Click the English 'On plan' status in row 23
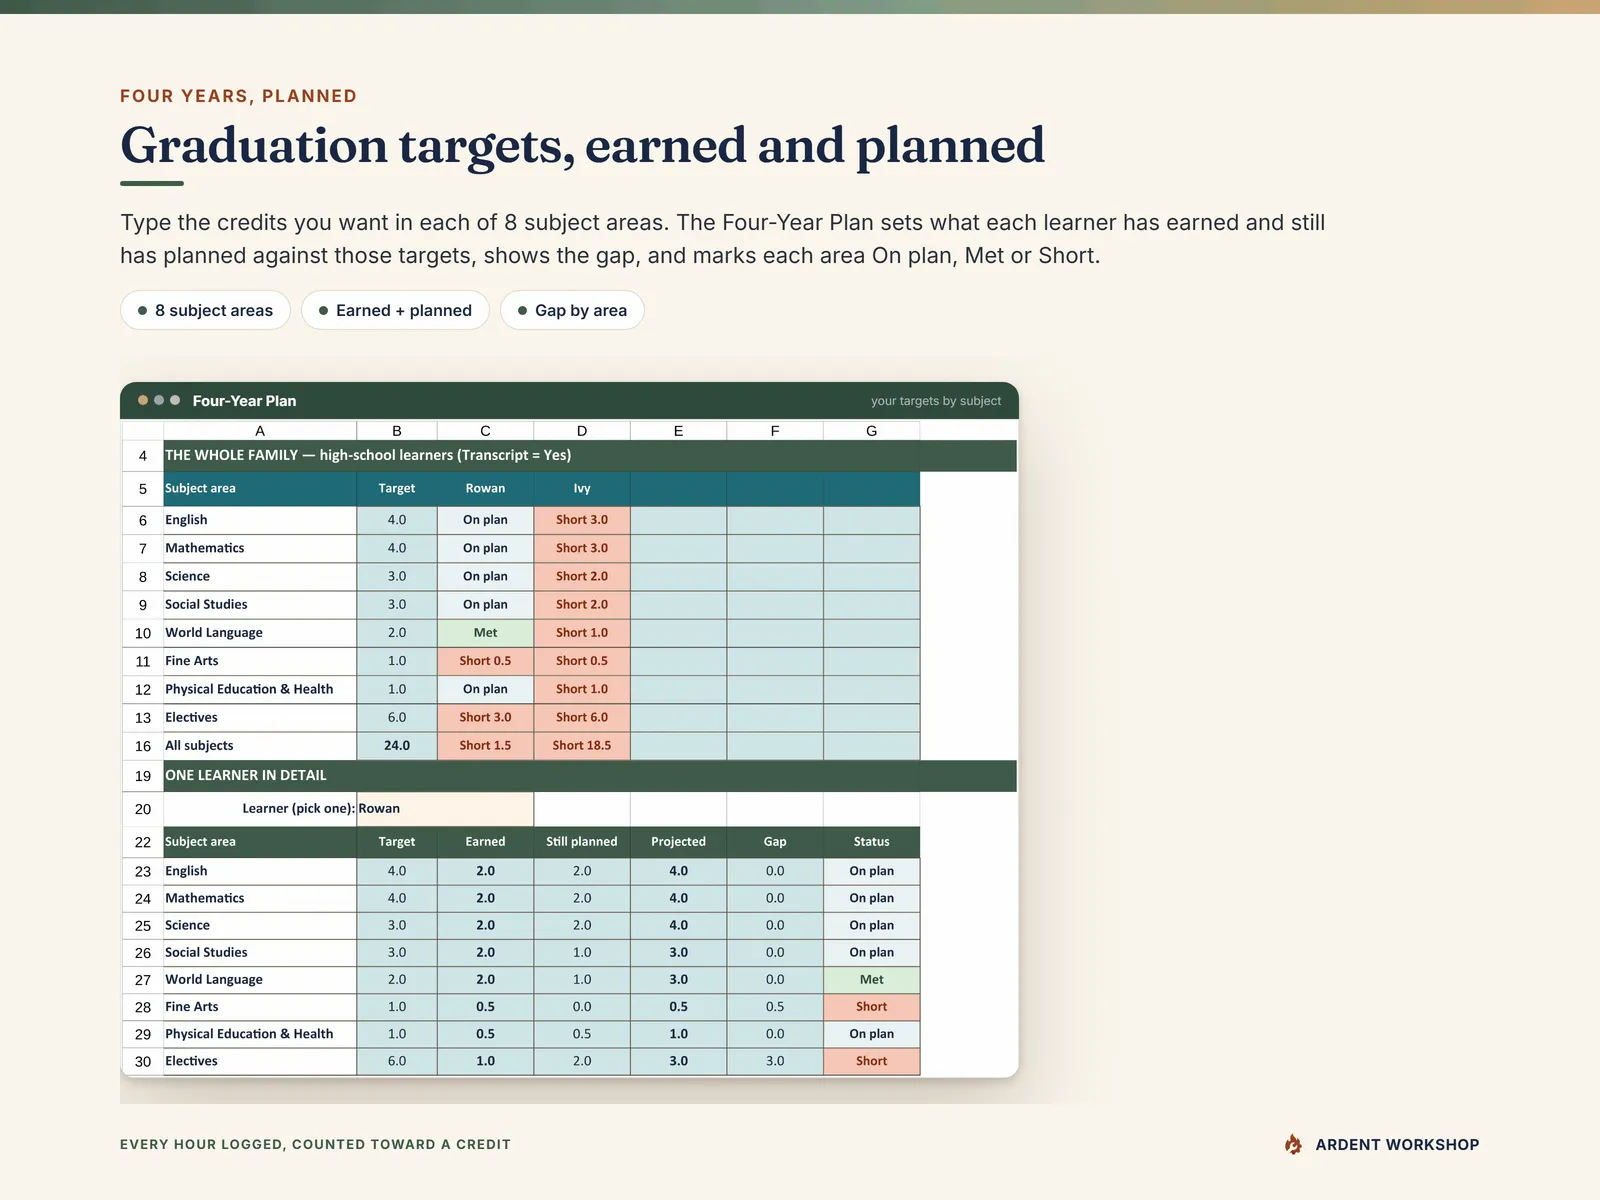Screen dimensions: 1600x1200 871,871
